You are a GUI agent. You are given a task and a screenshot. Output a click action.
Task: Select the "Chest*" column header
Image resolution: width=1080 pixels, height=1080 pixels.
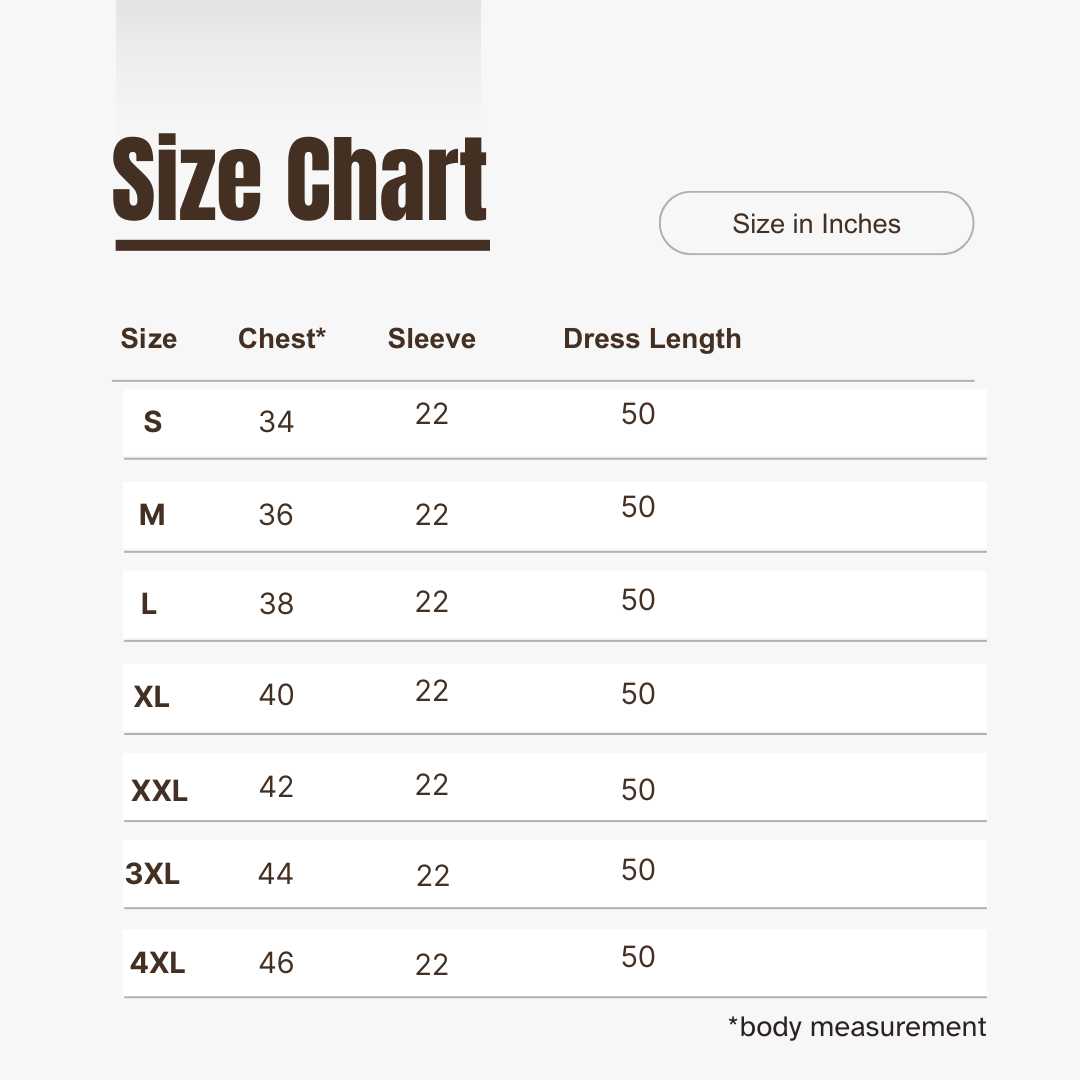click(282, 339)
